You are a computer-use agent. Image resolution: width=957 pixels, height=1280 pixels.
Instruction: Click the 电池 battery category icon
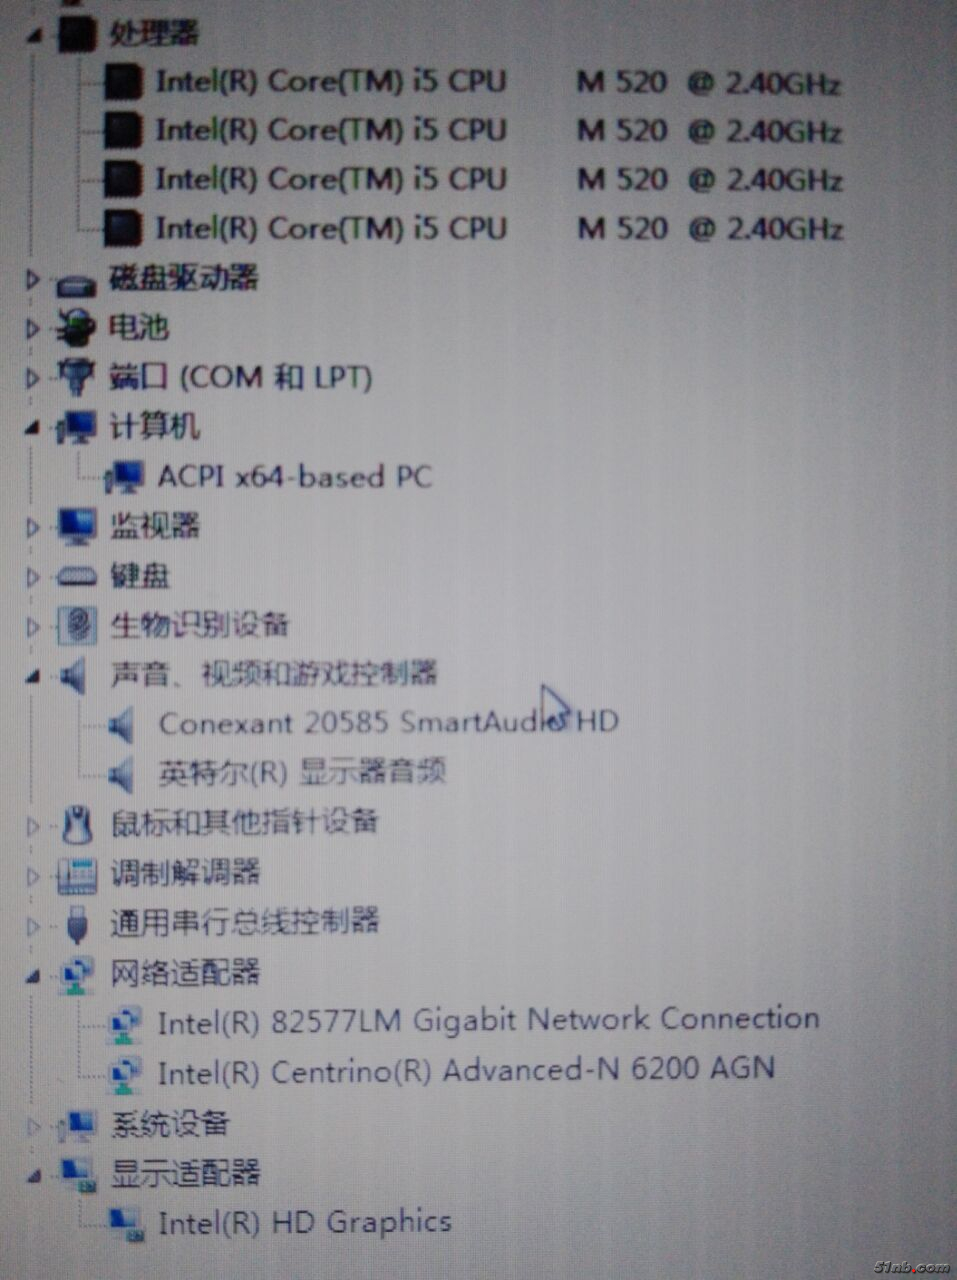pos(76,327)
